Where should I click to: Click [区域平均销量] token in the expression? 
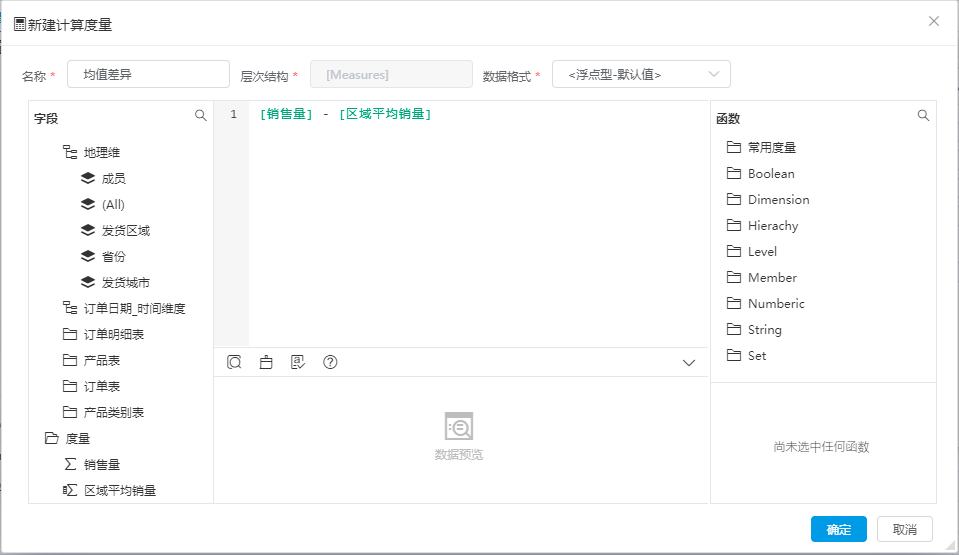coord(385,114)
